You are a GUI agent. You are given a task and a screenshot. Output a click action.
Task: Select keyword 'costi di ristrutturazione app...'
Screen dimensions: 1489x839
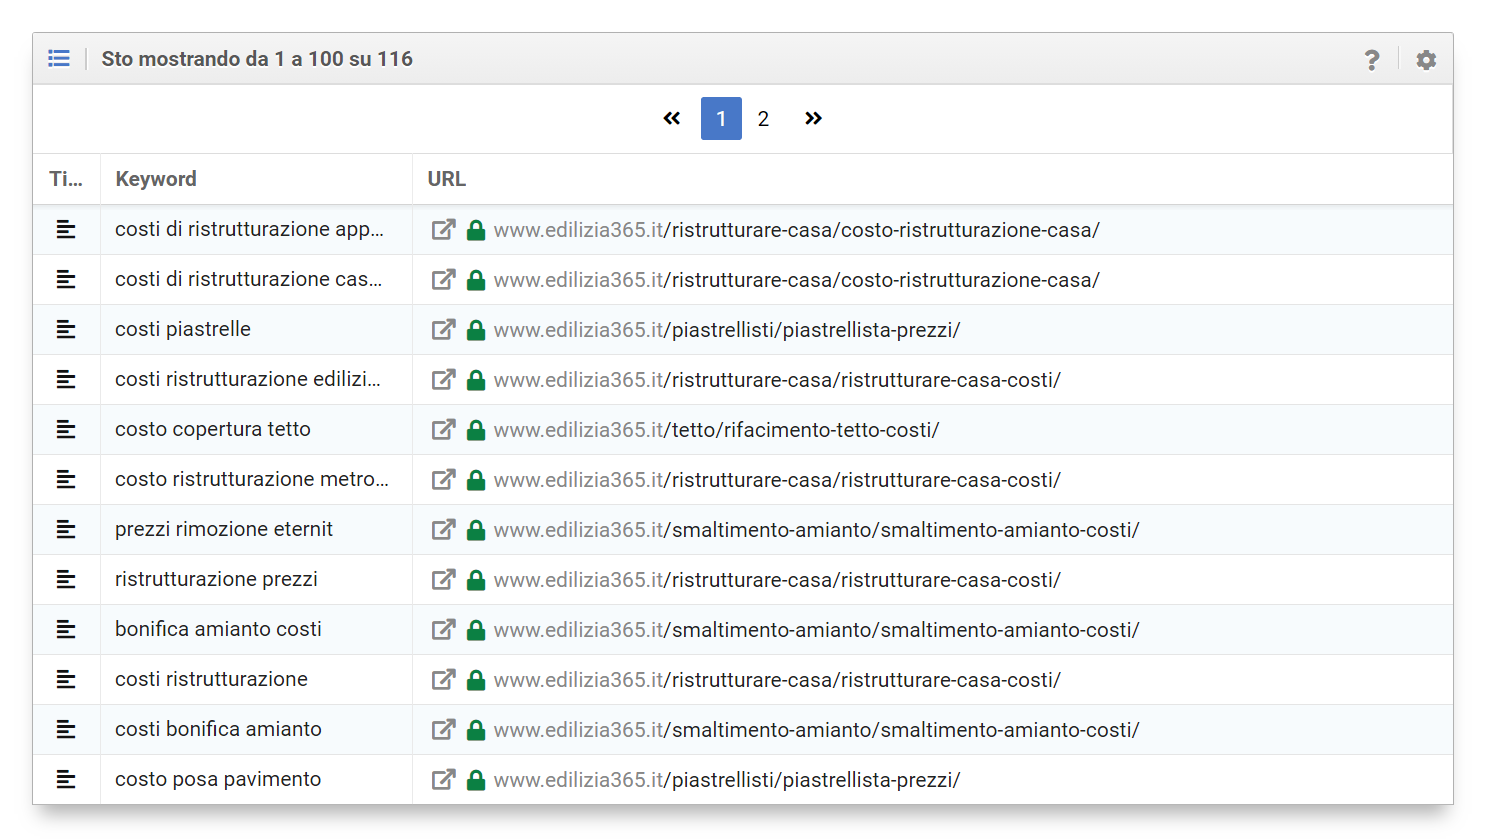(249, 229)
